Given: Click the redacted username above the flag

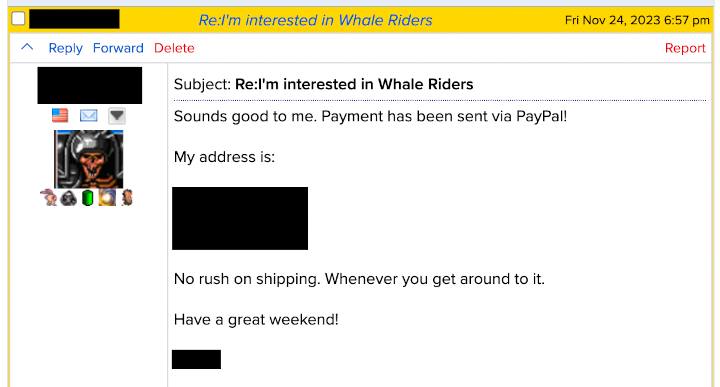Looking at the screenshot, I should tap(90, 85).
